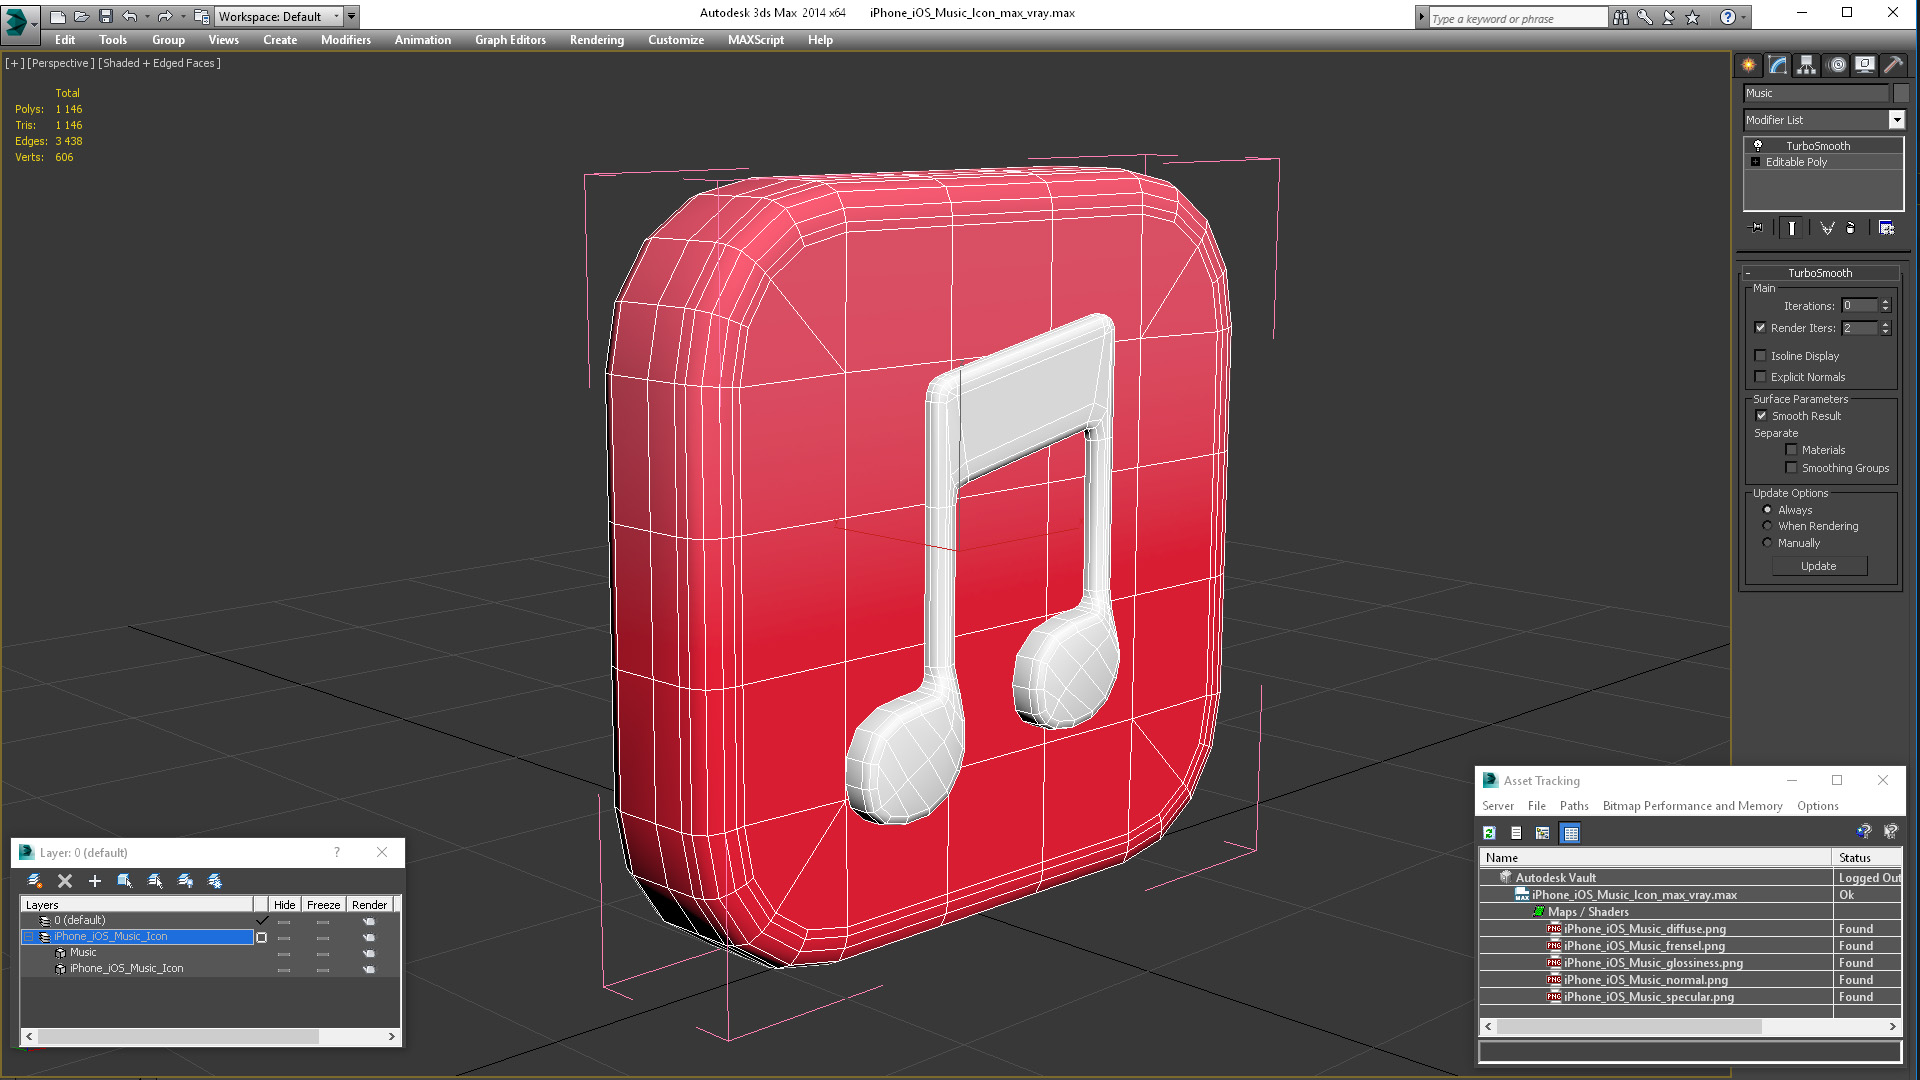Viewport: 1920px width, 1080px height.
Task: Select the Manually update option
Action: 1767,543
